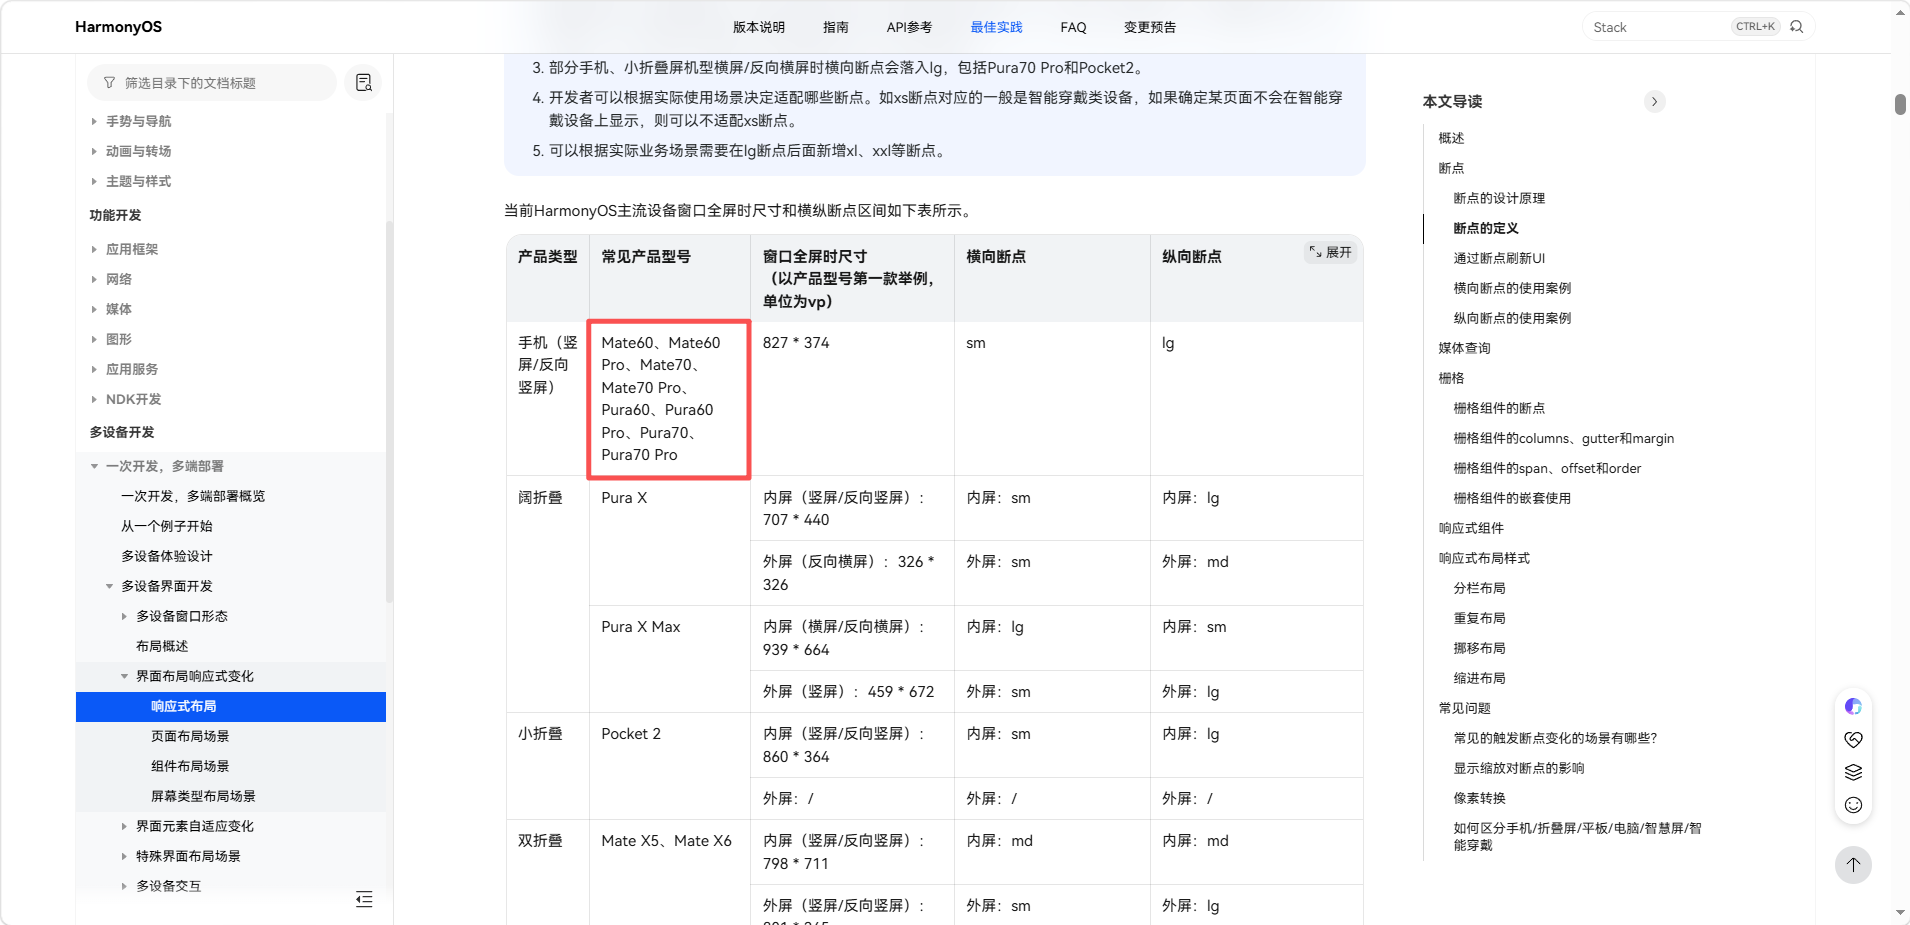Jump to 分栏布局 section
This screenshot has width=1910, height=925.
(x=1479, y=588)
